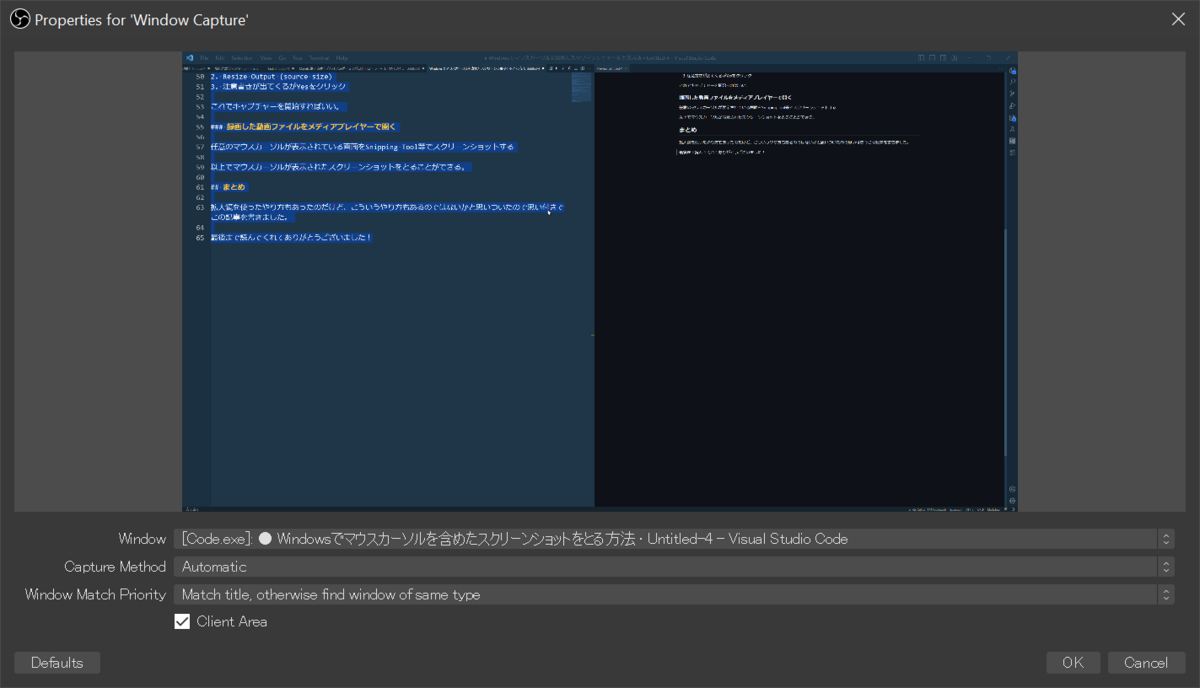The height and width of the screenshot is (688, 1200).
Task: Cancel the Window Capture properties dialog
Action: coord(1146,663)
